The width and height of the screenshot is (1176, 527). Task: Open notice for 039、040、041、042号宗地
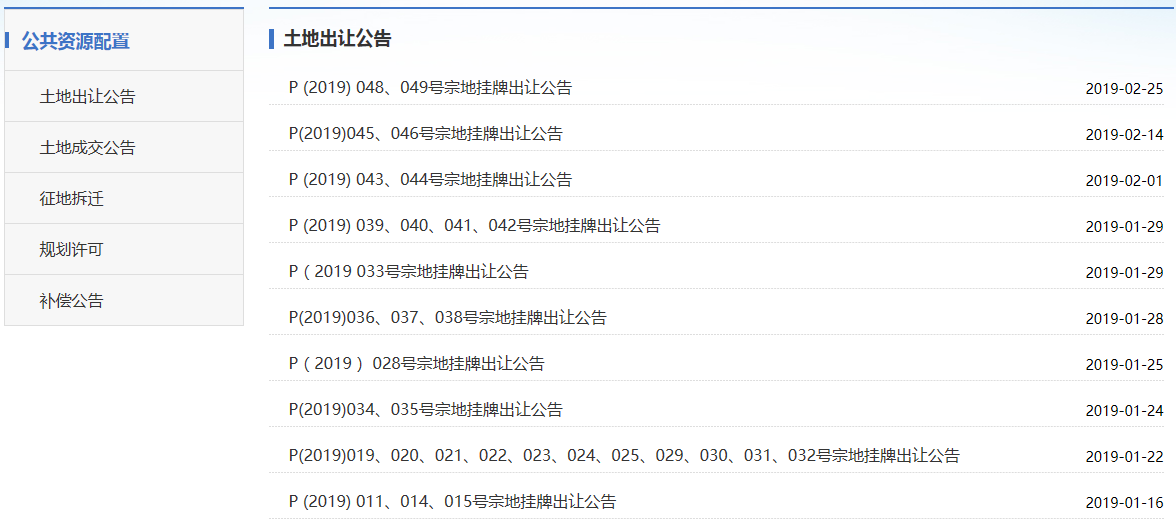point(474,226)
